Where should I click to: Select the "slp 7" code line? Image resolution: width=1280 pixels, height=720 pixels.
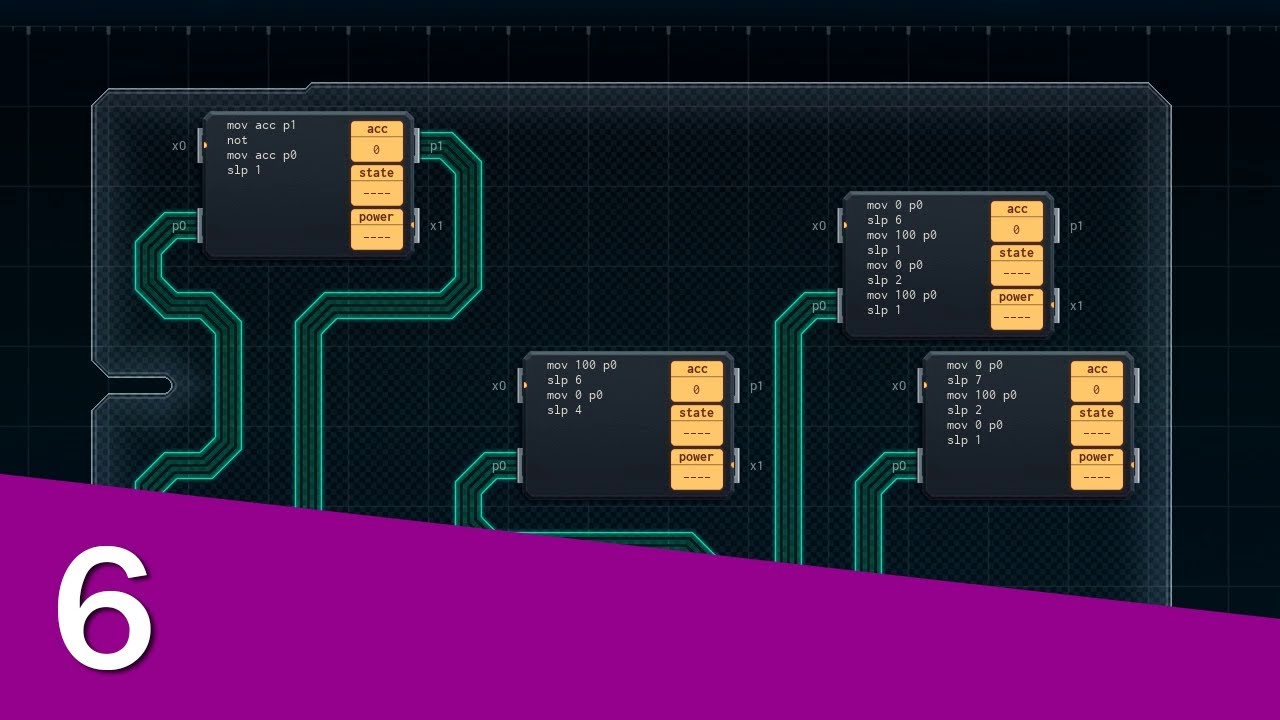tap(964, 380)
